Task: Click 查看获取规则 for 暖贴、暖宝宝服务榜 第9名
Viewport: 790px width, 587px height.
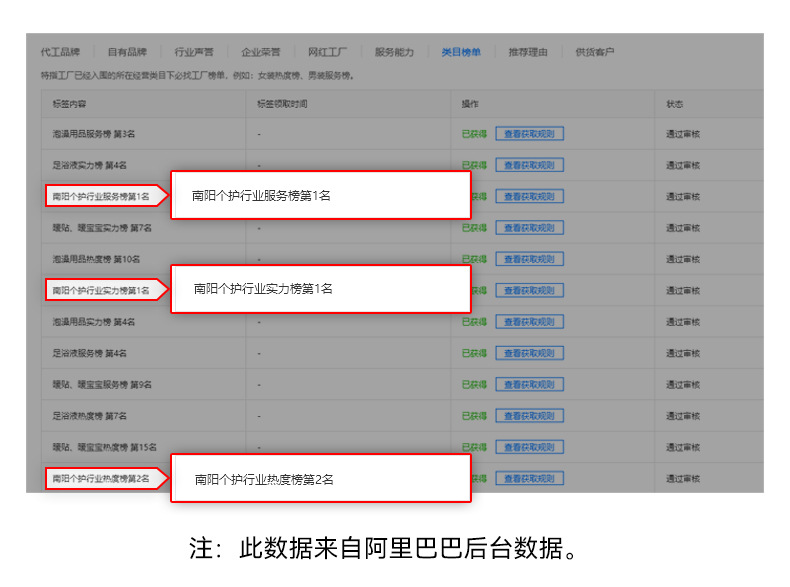Action: (x=529, y=384)
